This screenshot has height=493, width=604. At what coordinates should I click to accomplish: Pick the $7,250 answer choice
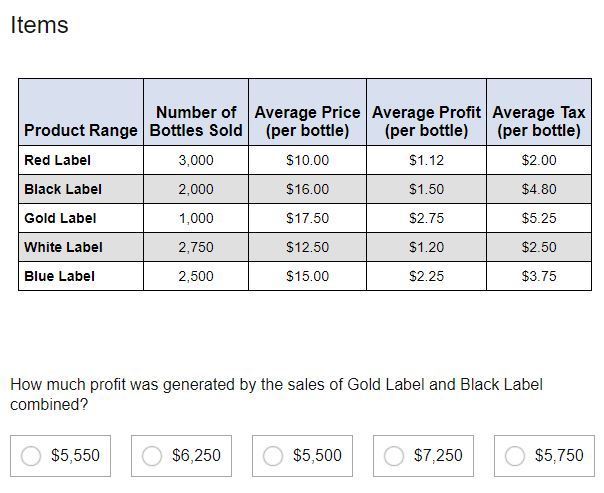point(394,456)
